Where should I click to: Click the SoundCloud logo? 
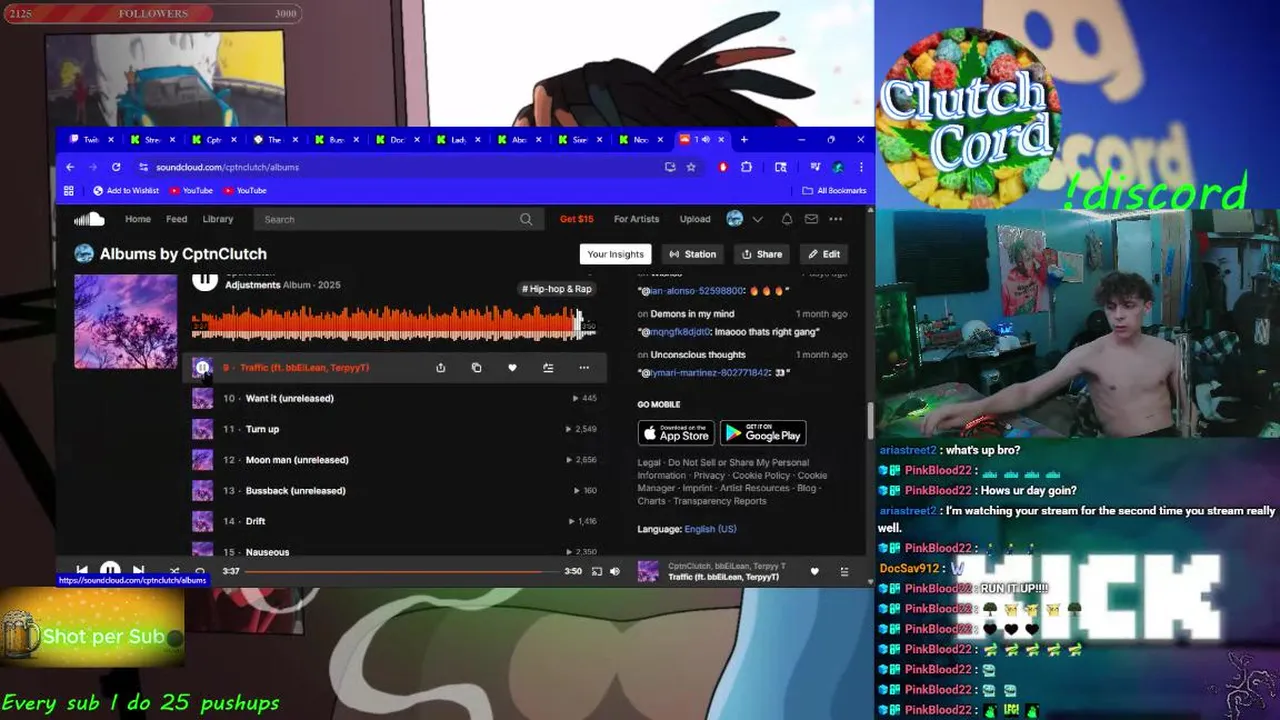pyautogui.click(x=89, y=219)
